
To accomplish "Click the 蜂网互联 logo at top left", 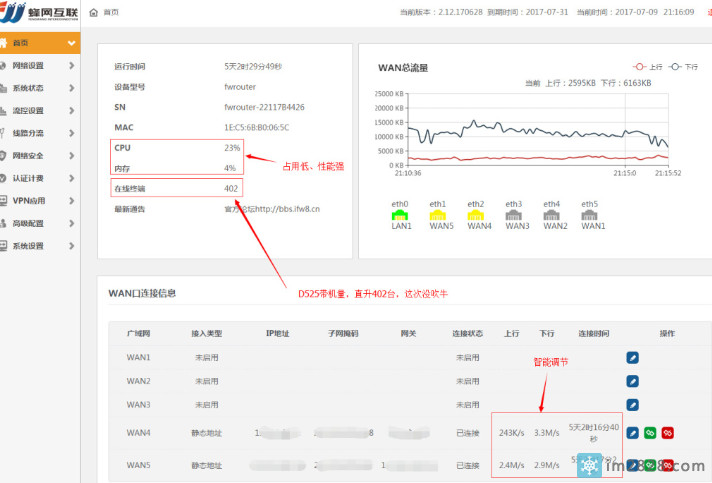I will pyautogui.click(x=38, y=14).
